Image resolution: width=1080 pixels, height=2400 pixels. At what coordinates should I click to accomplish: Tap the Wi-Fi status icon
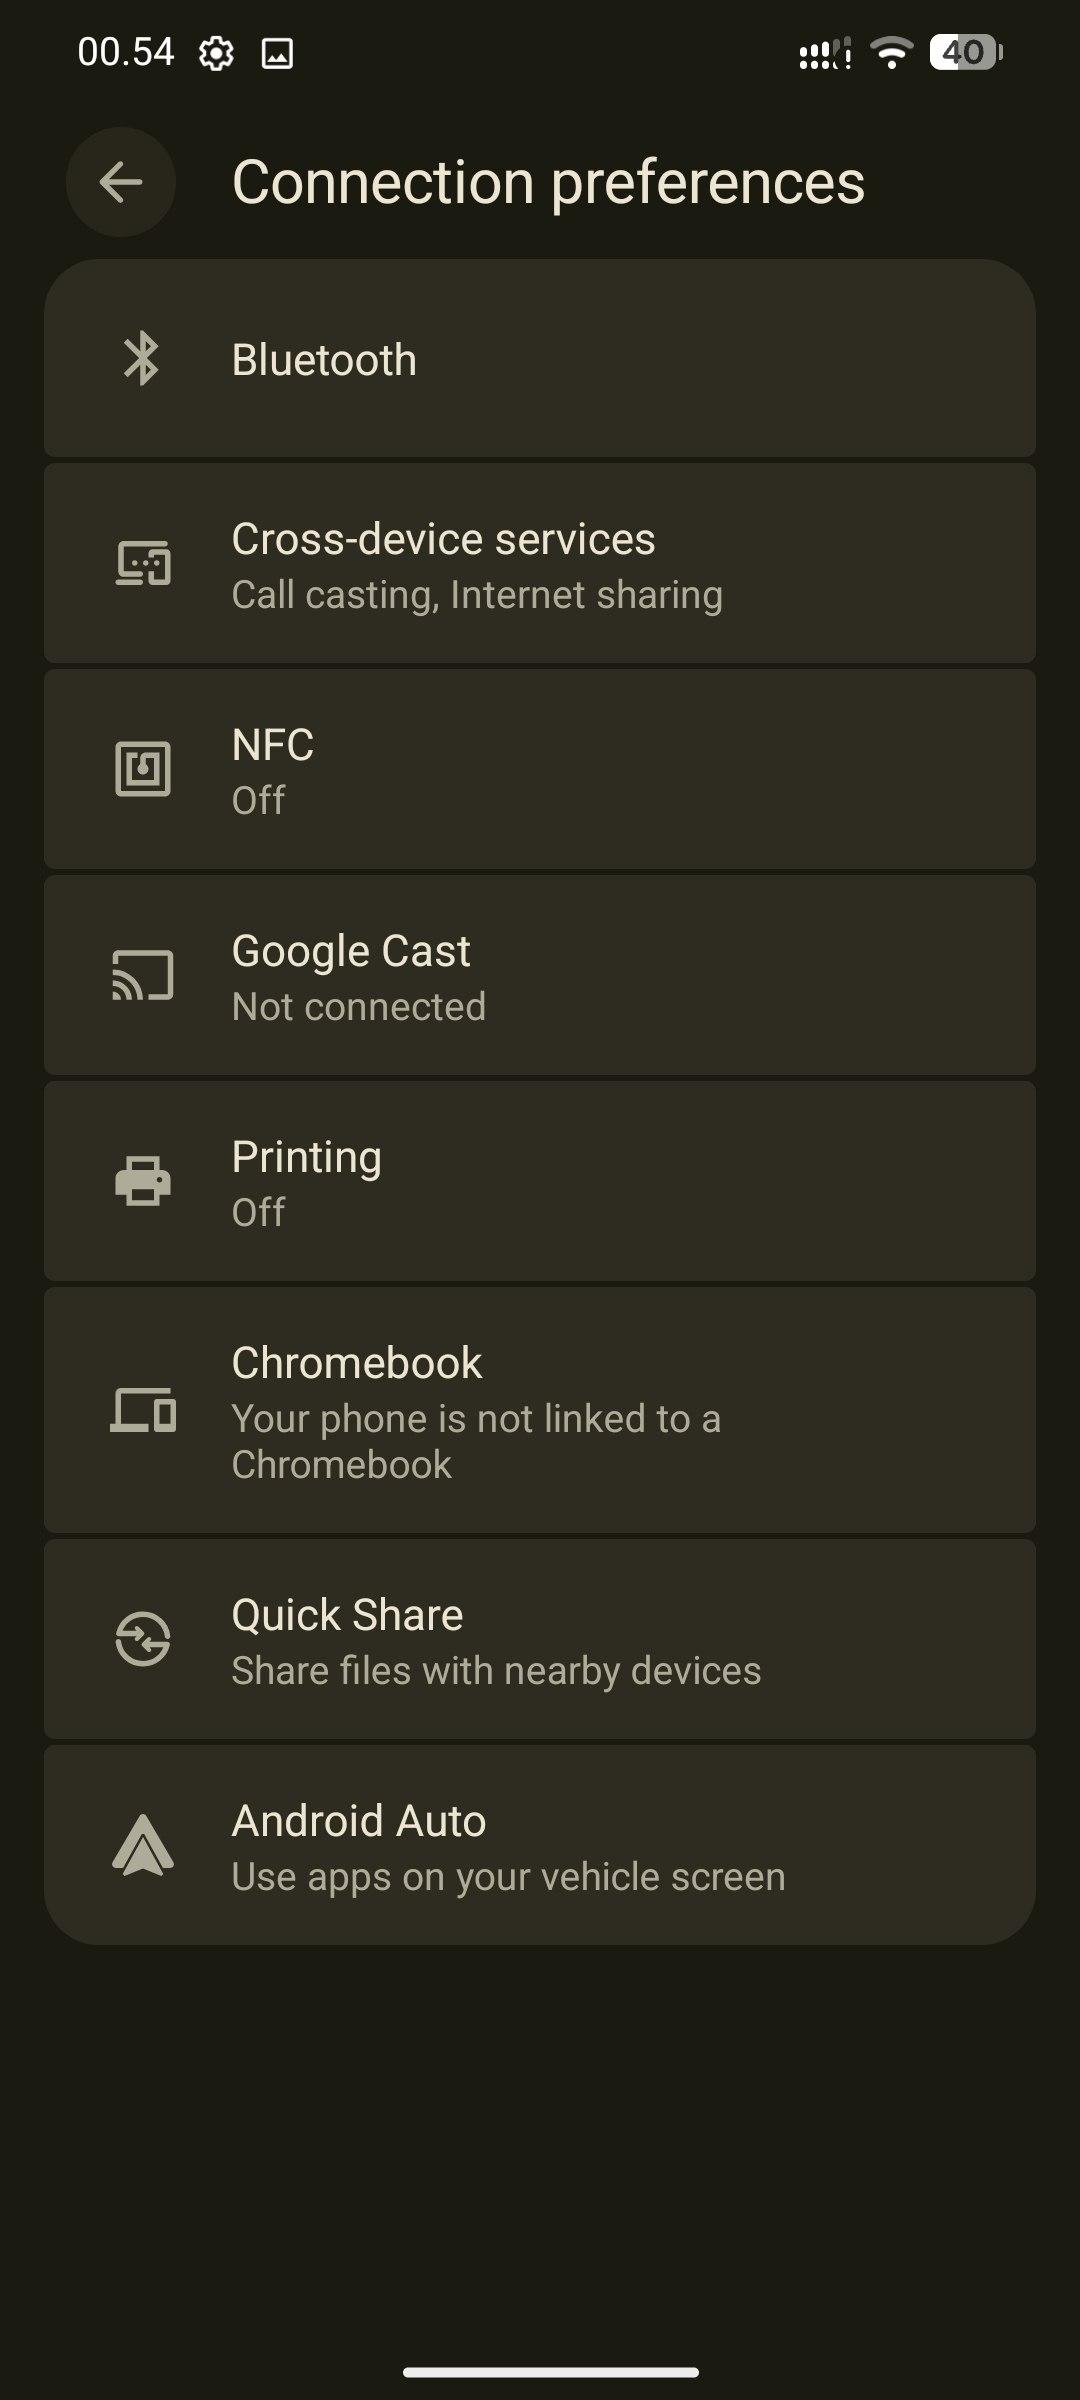click(x=890, y=52)
